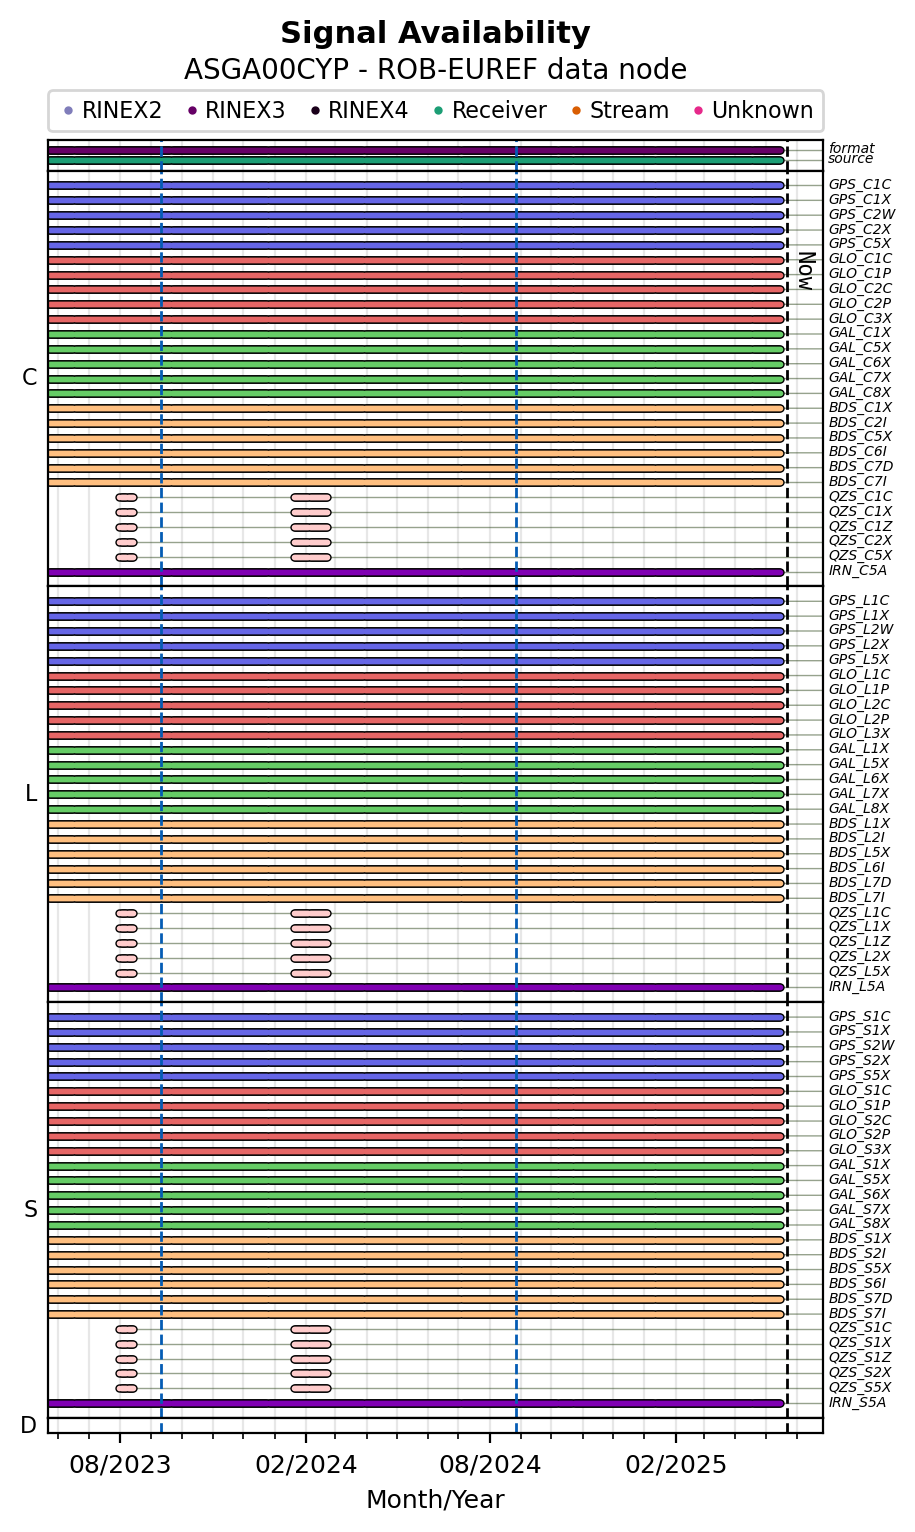The image size is (915, 1532).
Task: Click the RINEX2 legend color dot
Action: click(68, 111)
